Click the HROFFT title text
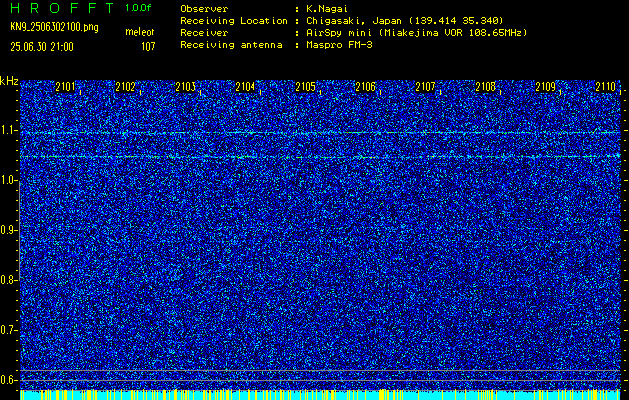Image resolution: width=629 pixels, height=400 pixels. coord(62,8)
